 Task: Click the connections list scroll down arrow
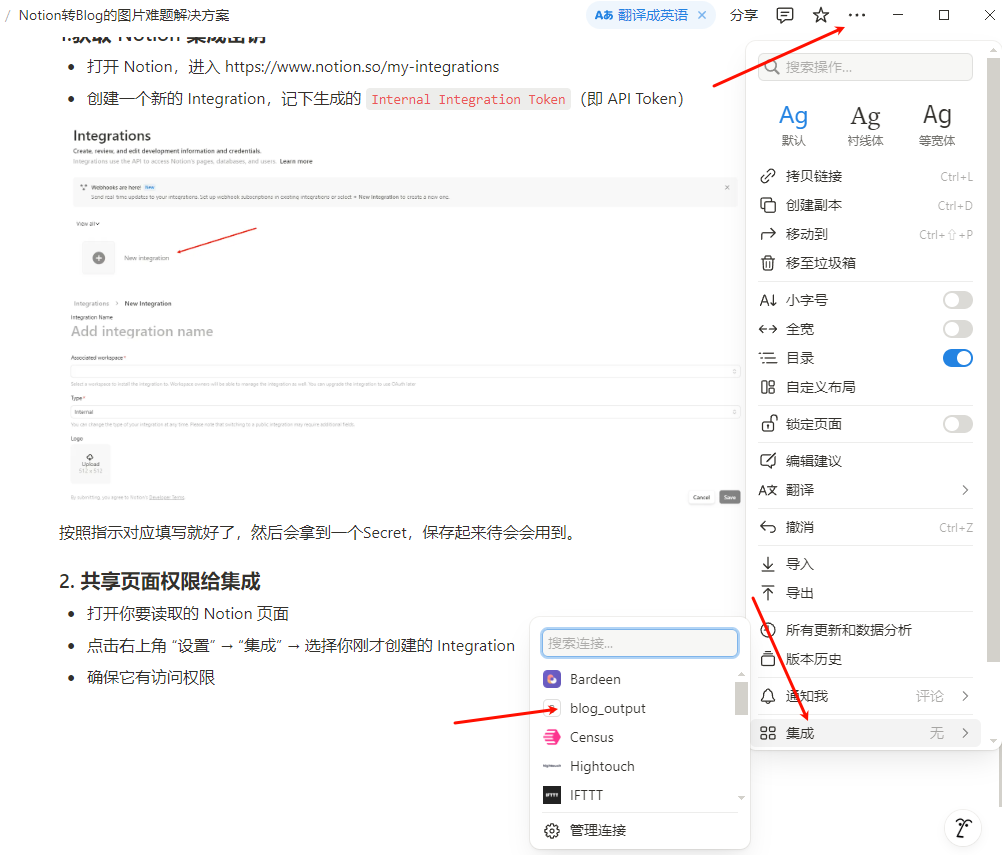coord(741,797)
